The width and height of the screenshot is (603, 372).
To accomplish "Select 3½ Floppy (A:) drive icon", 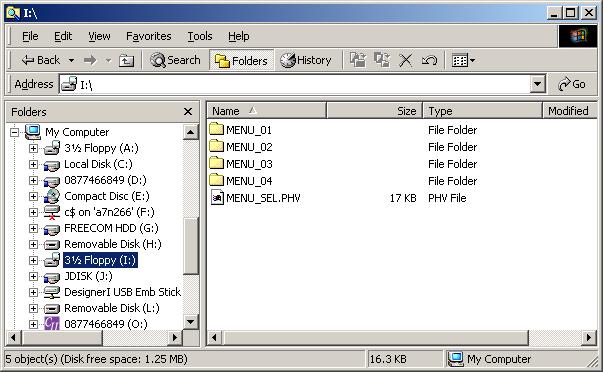I will (x=52, y=148).
